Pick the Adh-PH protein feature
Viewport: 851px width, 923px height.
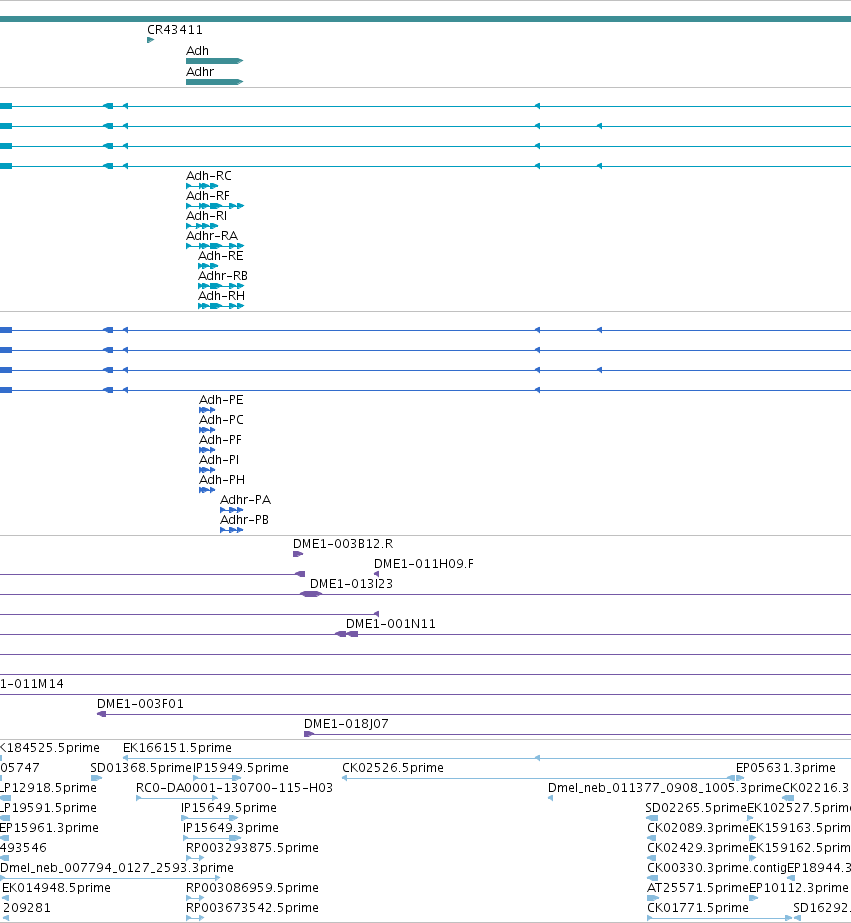[x=207, y=490]
